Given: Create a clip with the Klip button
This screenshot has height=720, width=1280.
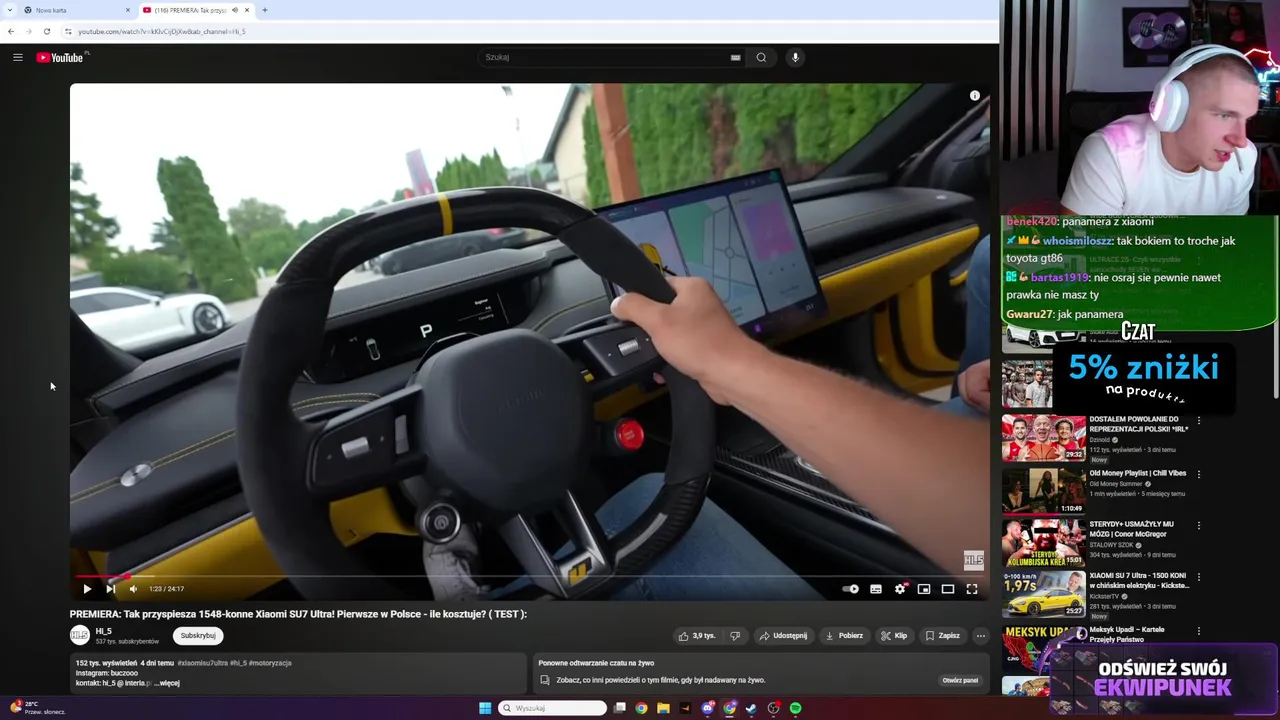Looking at the screenshot, I should (894, 635).
